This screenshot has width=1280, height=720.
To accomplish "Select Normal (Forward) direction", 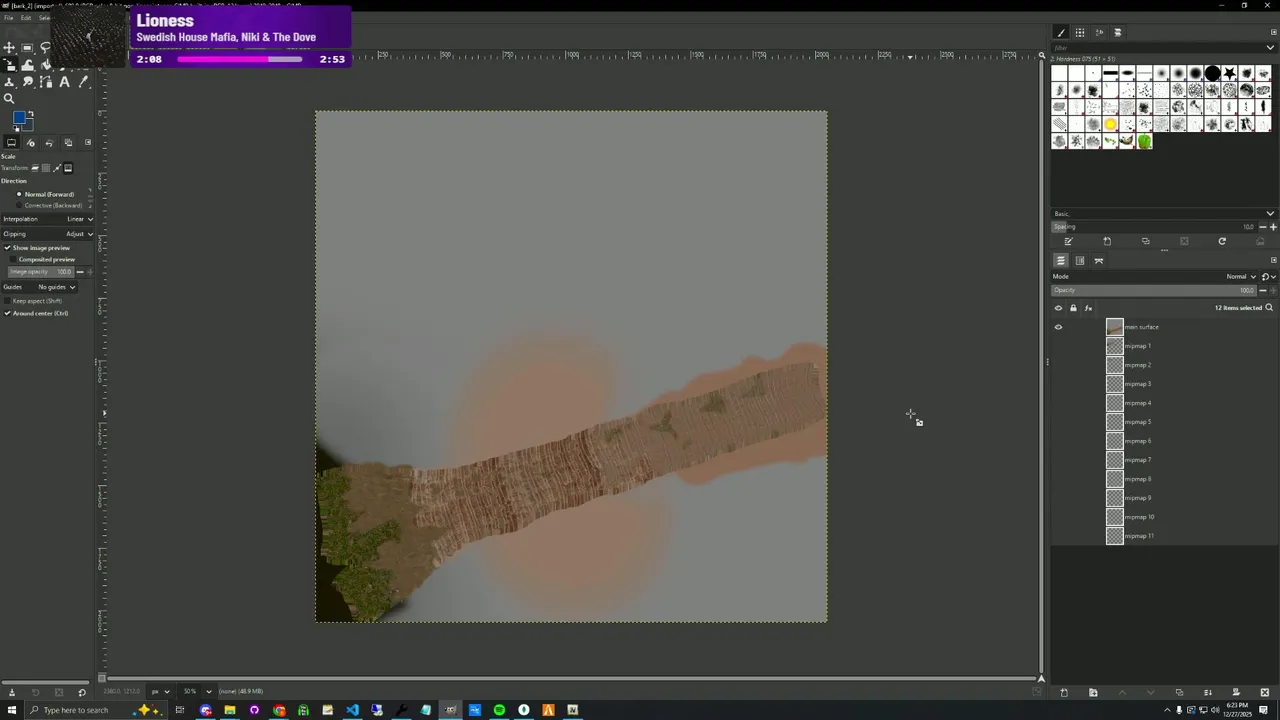I will pos(45,194).
